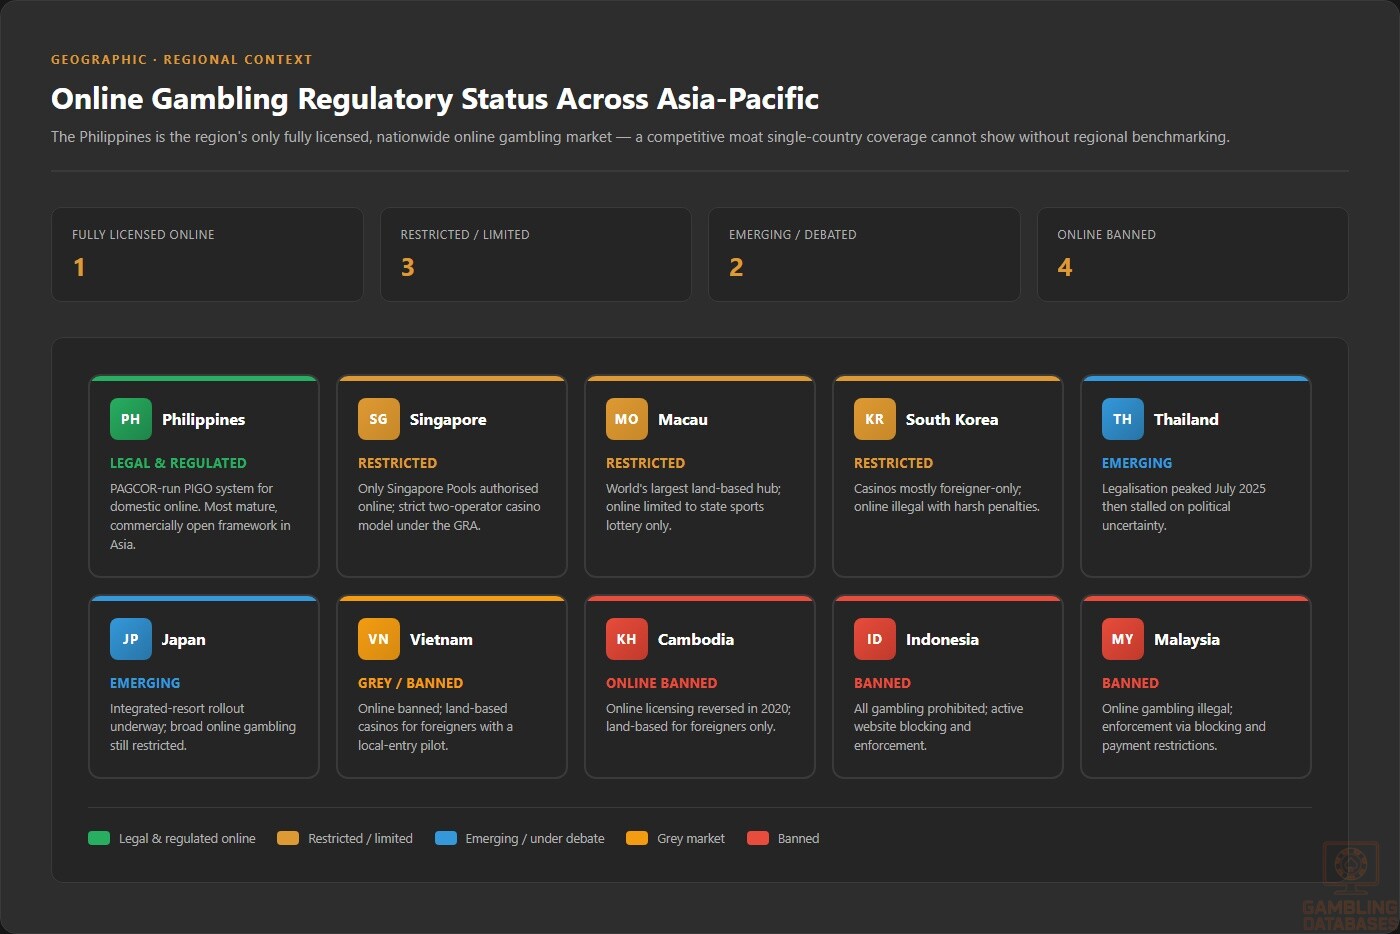Click the Emerging / Debated count card
This screenshot has height=934, width=1400.
864,254
